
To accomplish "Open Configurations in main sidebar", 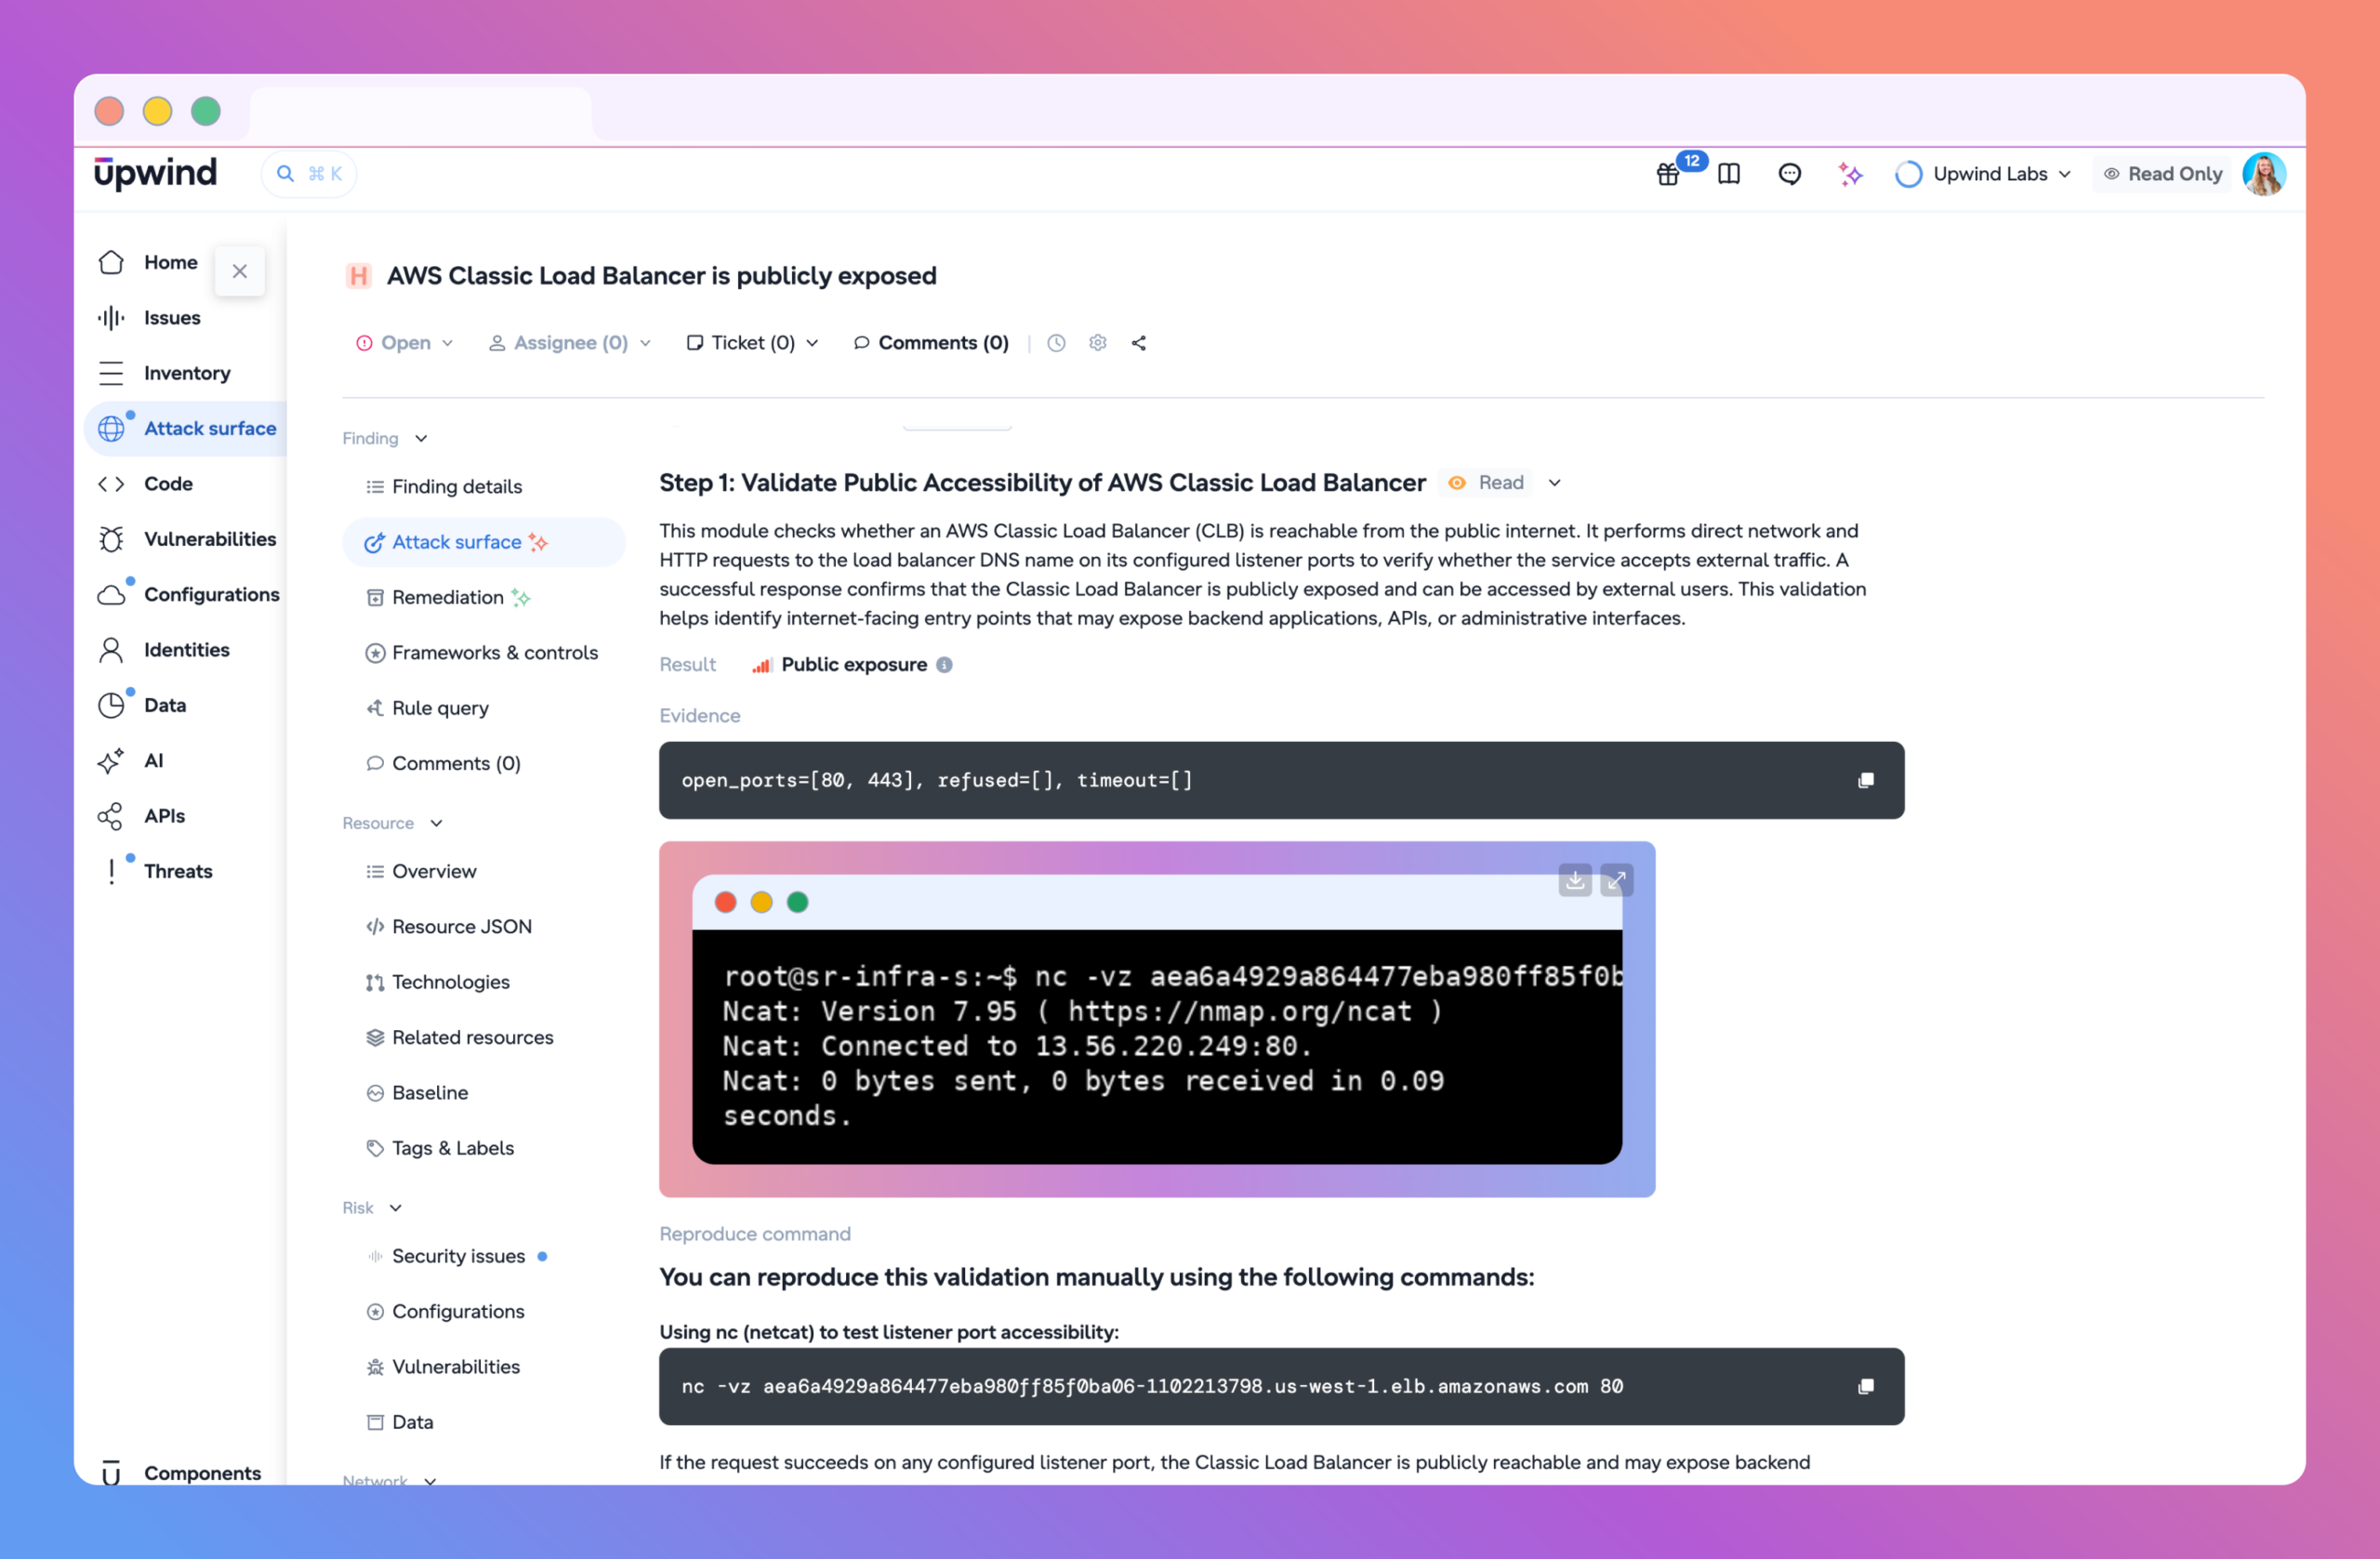I will 189,595.
